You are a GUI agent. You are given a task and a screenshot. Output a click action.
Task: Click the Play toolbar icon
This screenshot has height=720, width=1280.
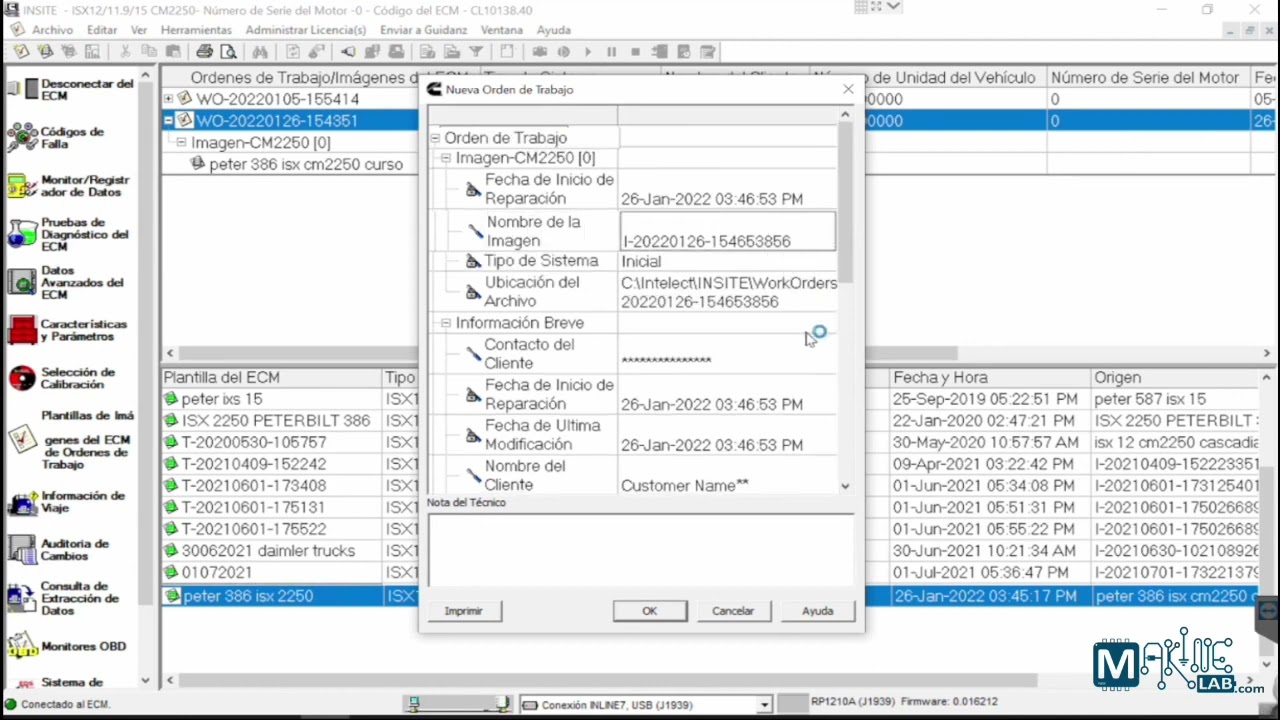588,52
